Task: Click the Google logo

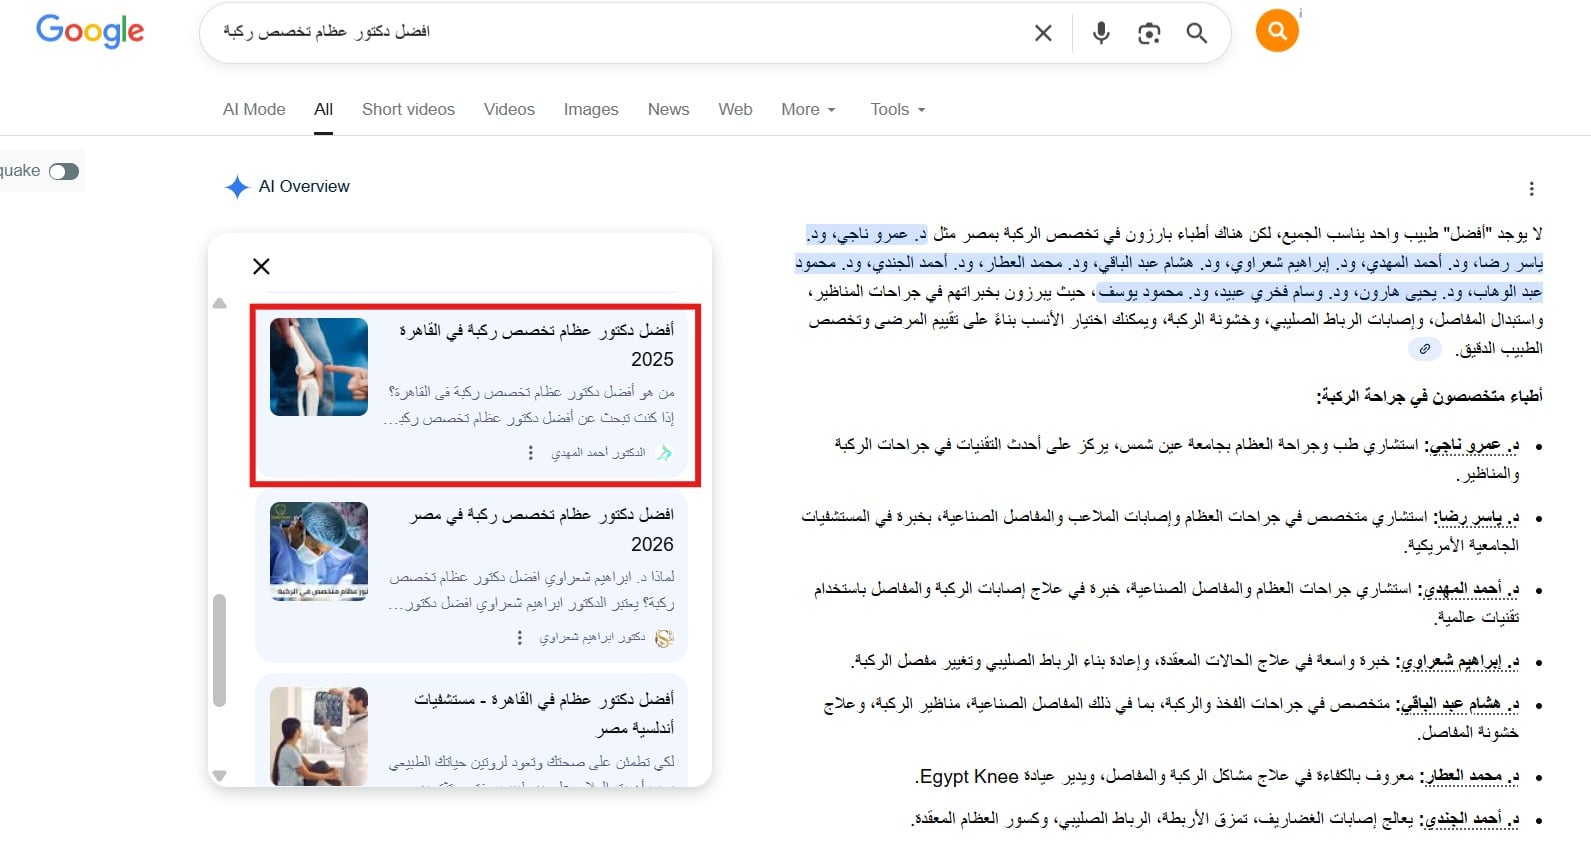Action: point(90,31)
